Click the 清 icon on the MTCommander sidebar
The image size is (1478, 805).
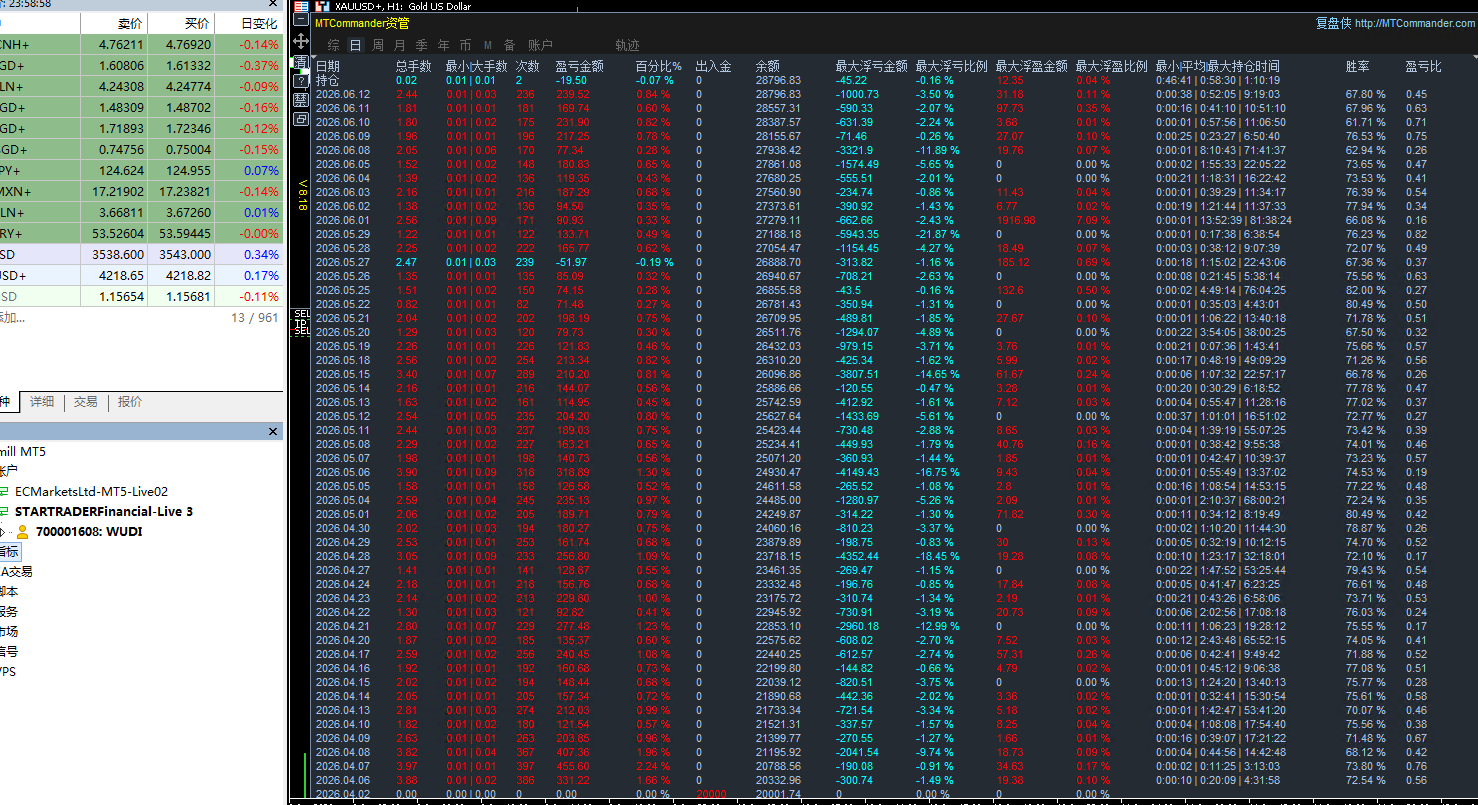coord(300,62)
